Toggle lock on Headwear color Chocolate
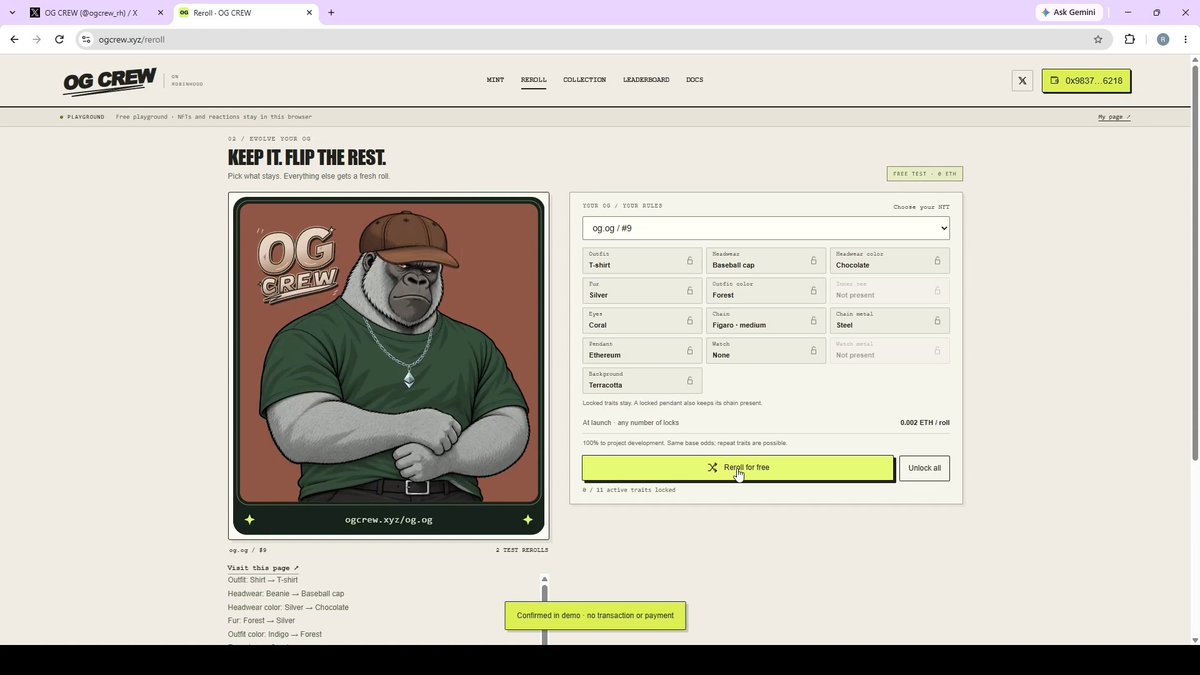The width and height of the screenshot is (1200, 675). (x=890, y=260)
